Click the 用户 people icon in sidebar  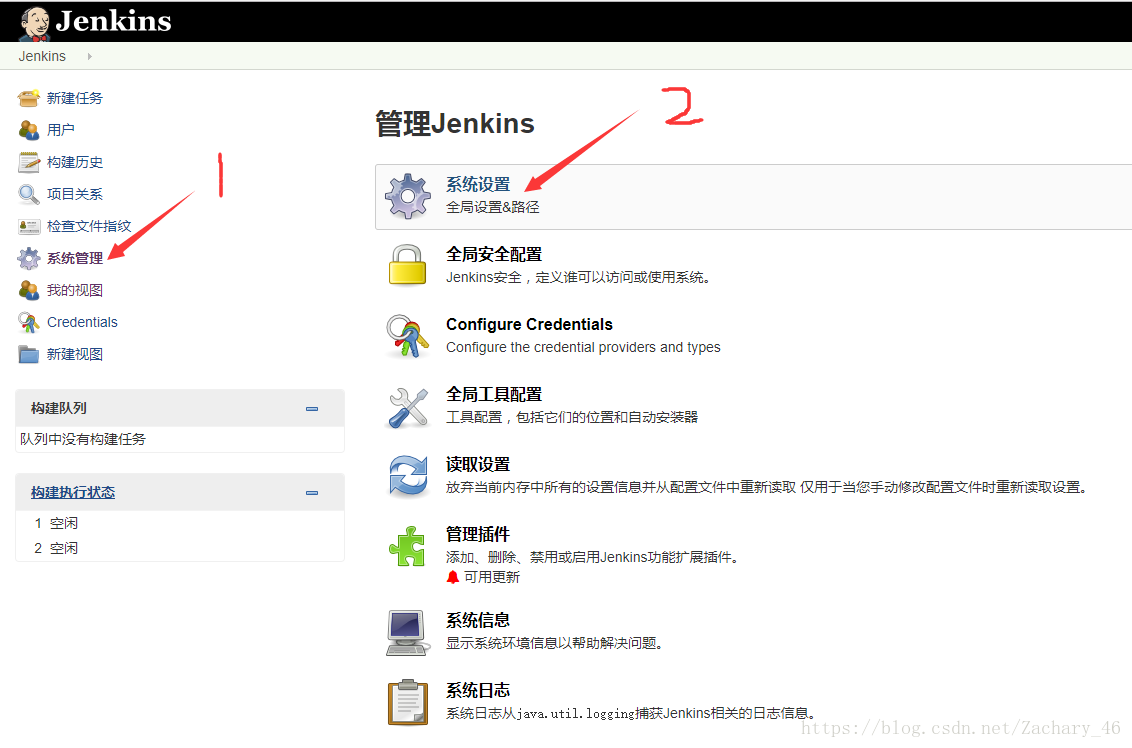(x=29, y=130)
